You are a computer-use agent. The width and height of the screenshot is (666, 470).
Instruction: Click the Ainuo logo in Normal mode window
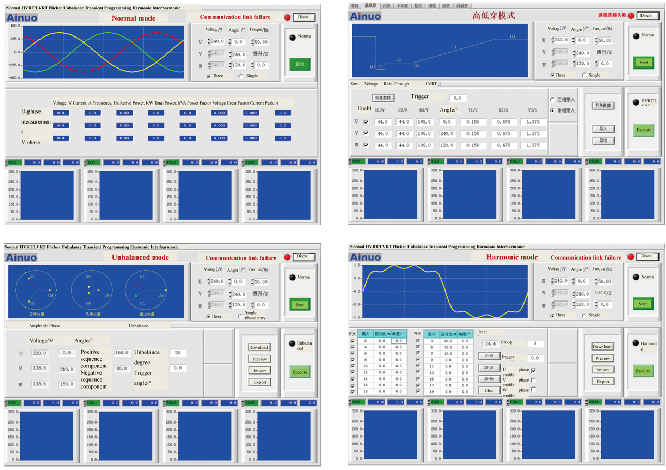point(22,18)
